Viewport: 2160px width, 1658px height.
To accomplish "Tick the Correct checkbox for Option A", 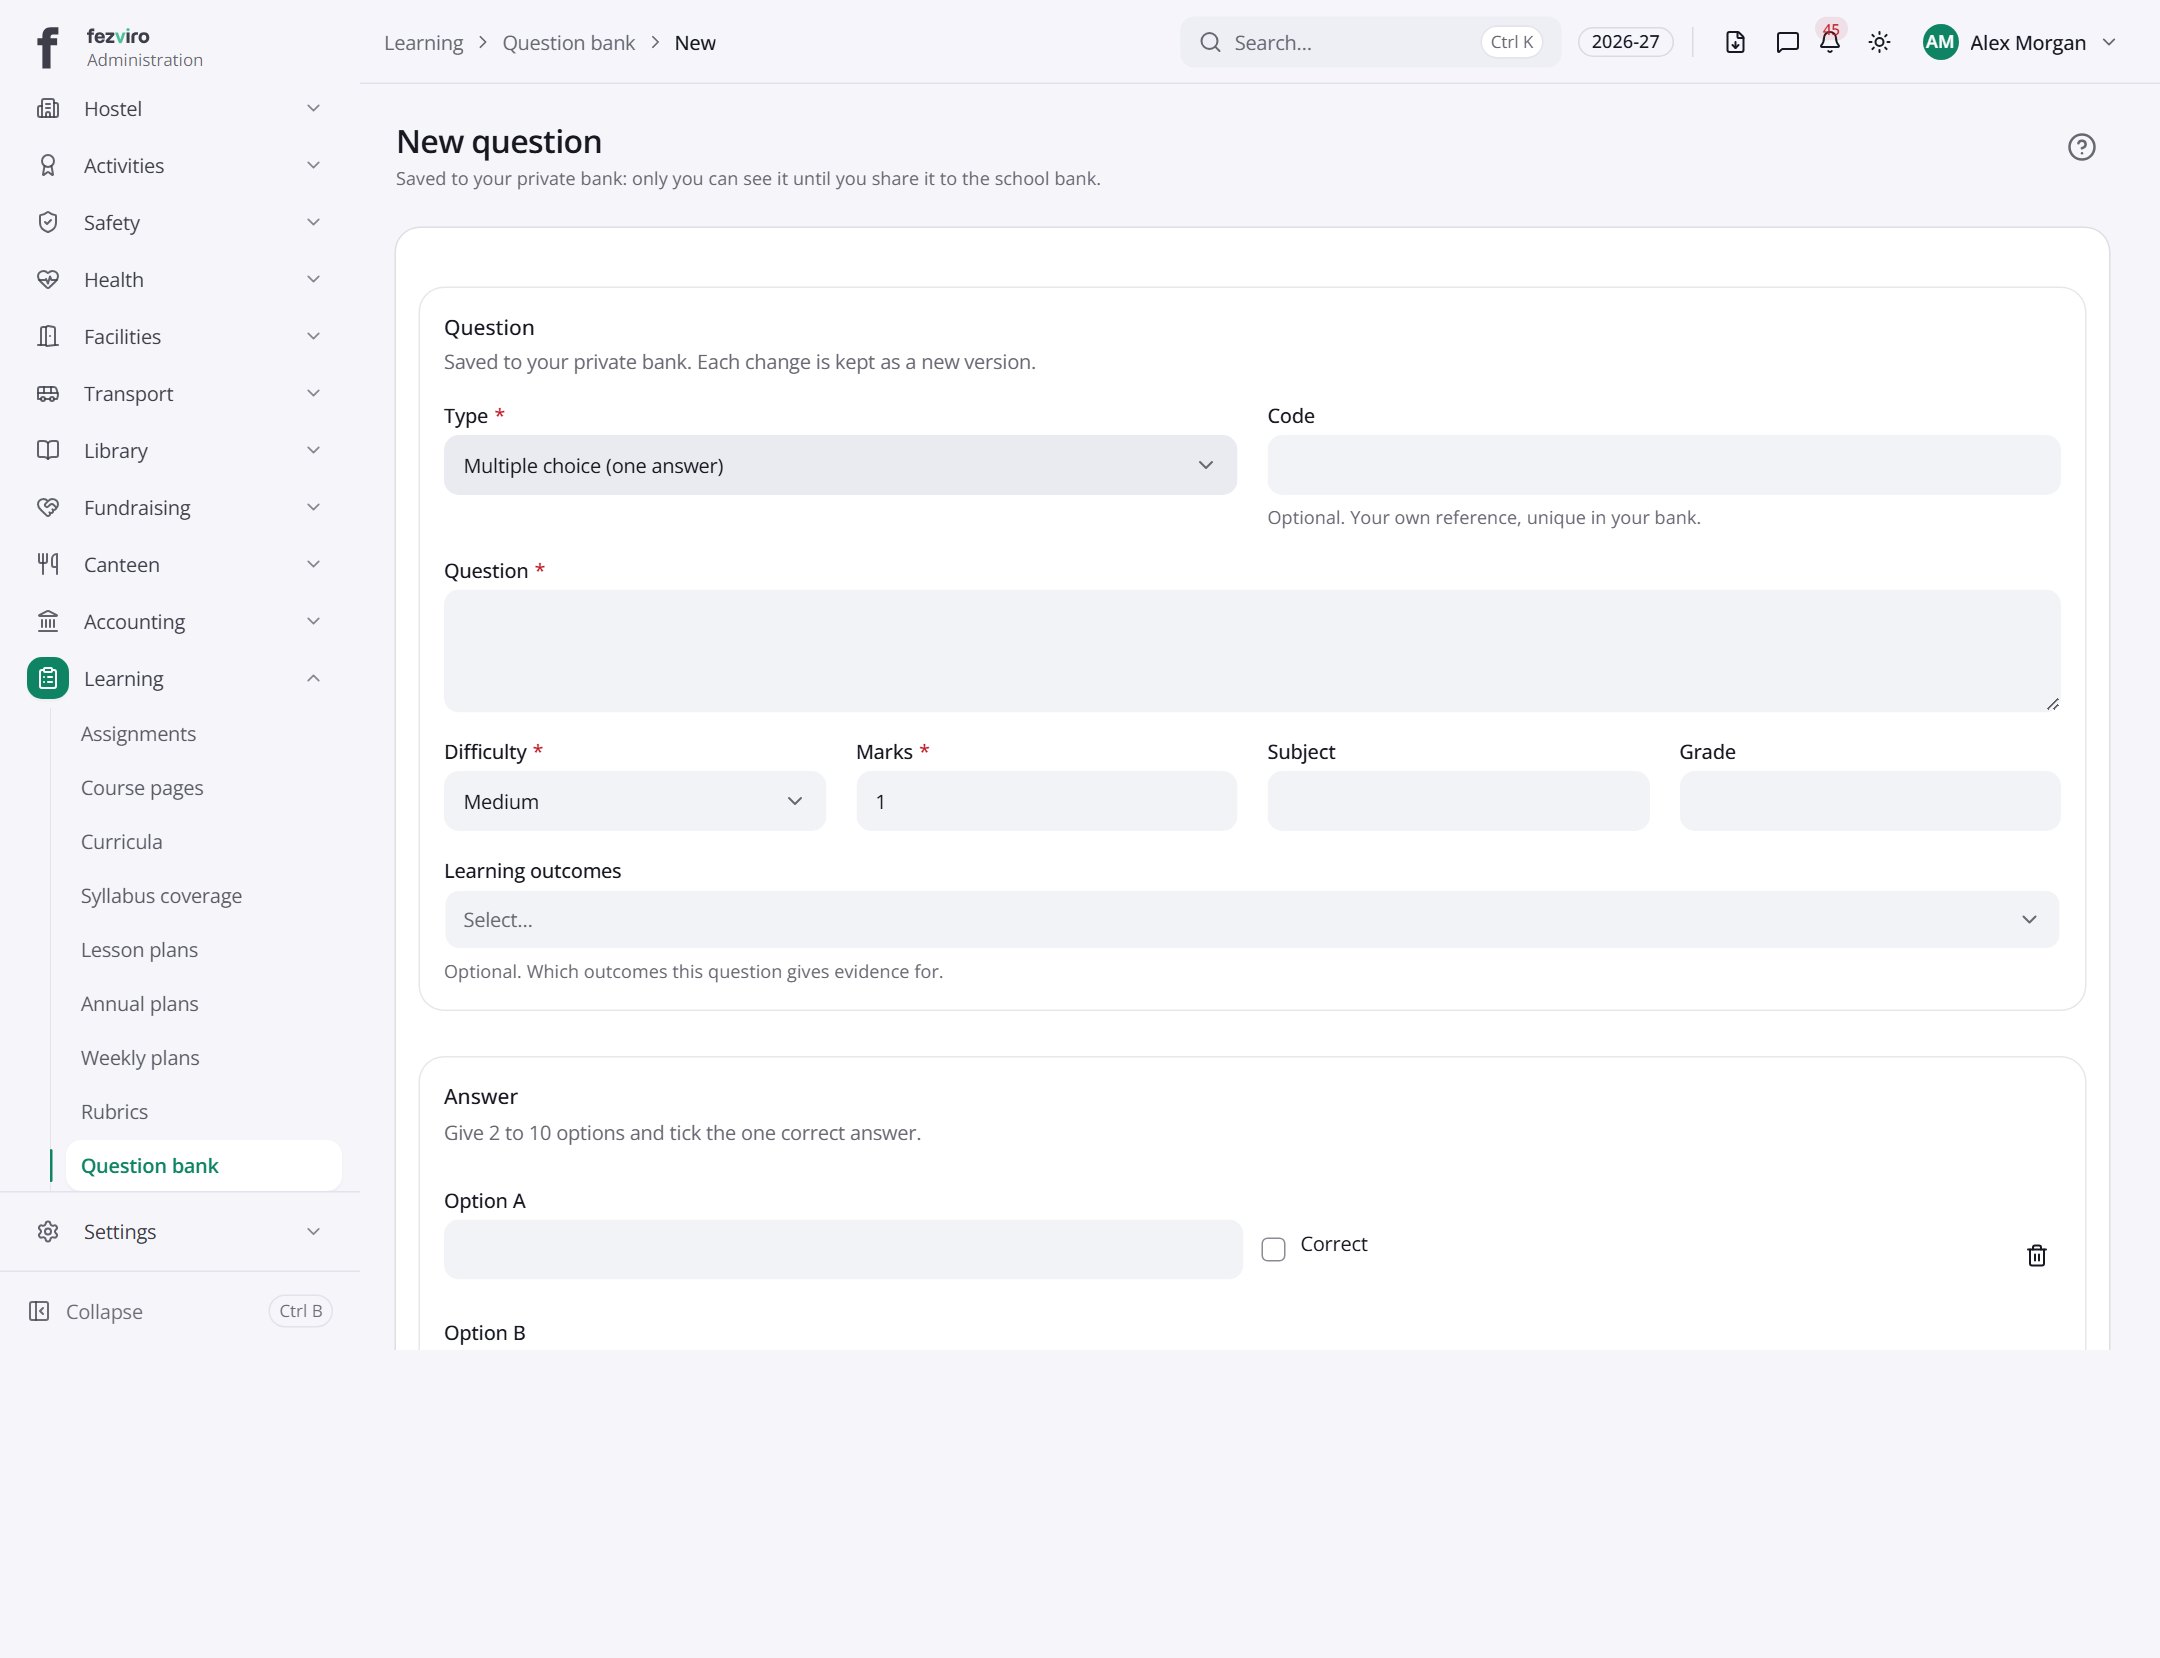I will click(1273, 1249).
